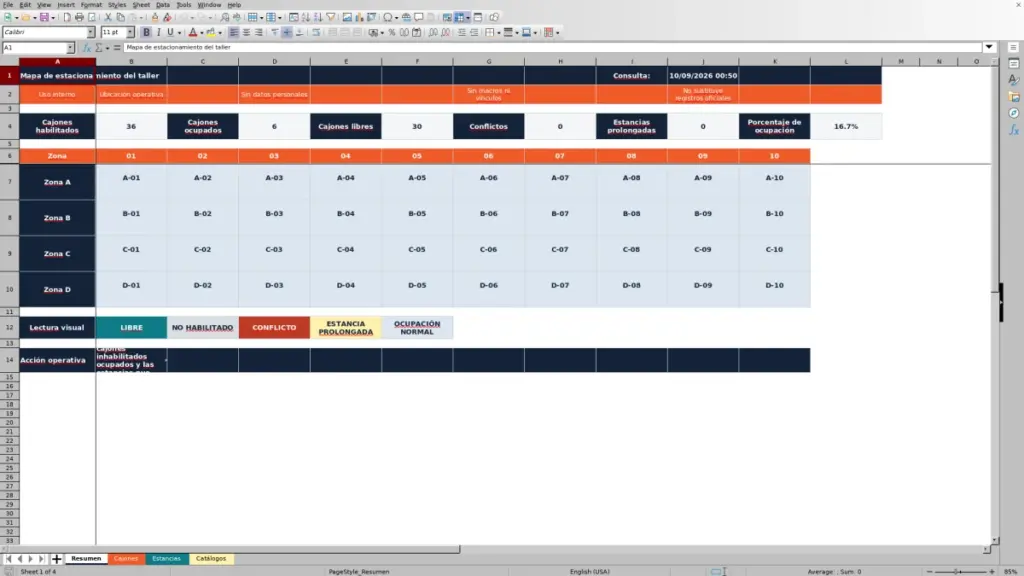Screen dimensions: 1024x576
Task: Click the Name Box showing A1
Action: pos(35,48)
